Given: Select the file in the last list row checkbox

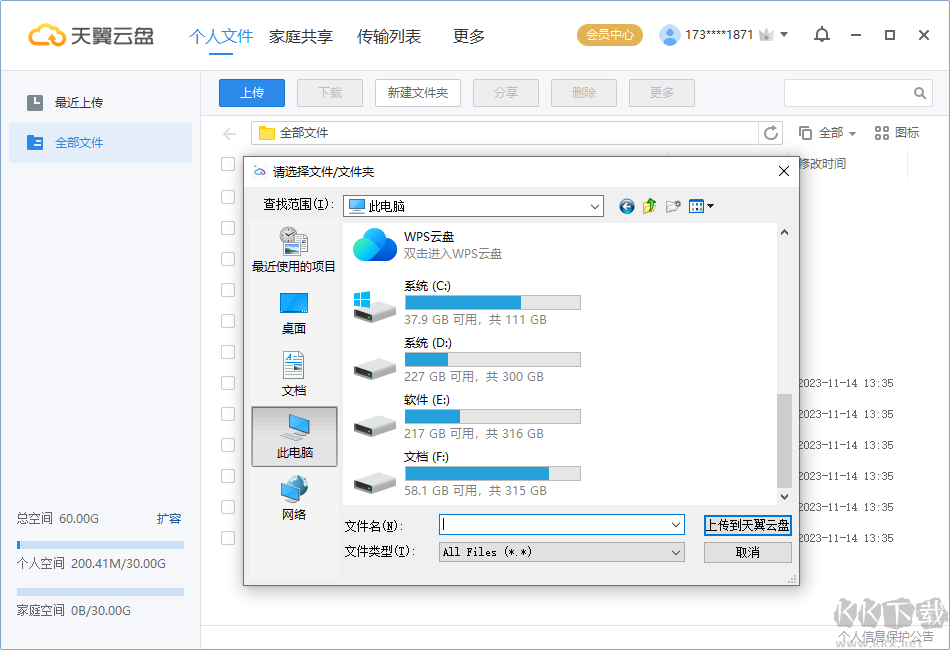Looking at the screenshot, I should pos(228,538).
